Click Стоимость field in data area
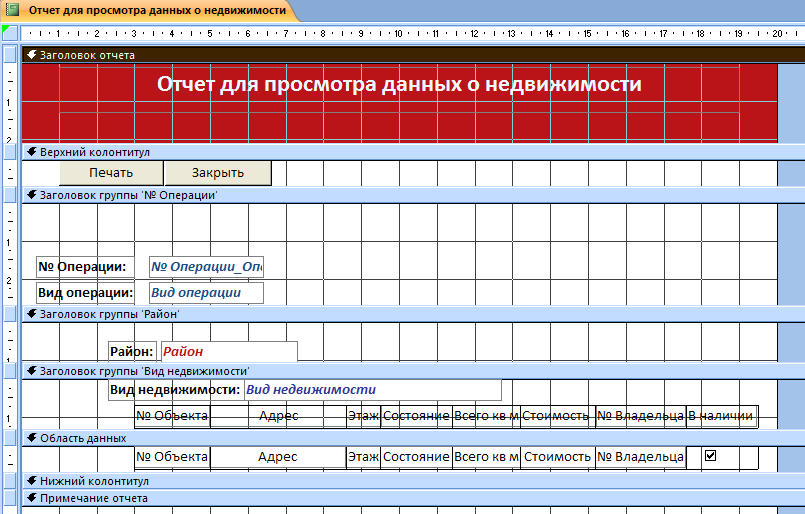 click(x=558, y=457)
